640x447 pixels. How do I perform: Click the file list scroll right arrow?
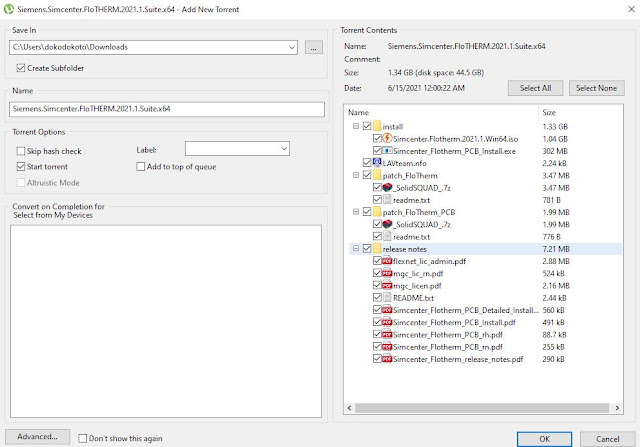(617, 408)
